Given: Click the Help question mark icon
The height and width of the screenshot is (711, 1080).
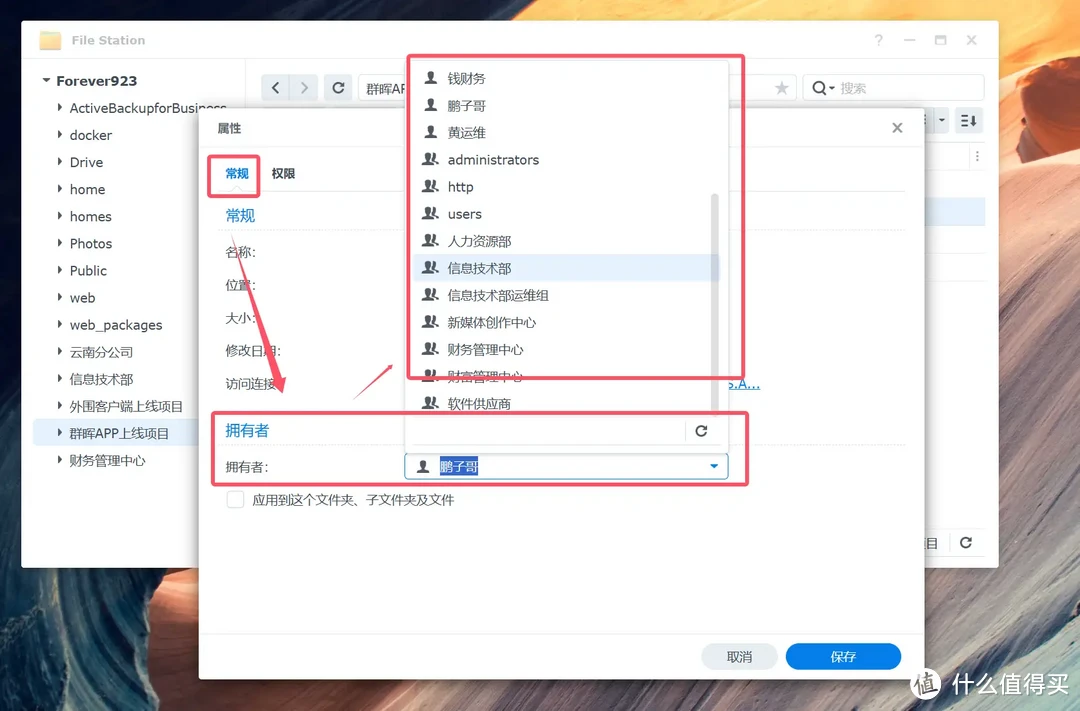Looking at the screenshot, I should [x=878, y=40].
